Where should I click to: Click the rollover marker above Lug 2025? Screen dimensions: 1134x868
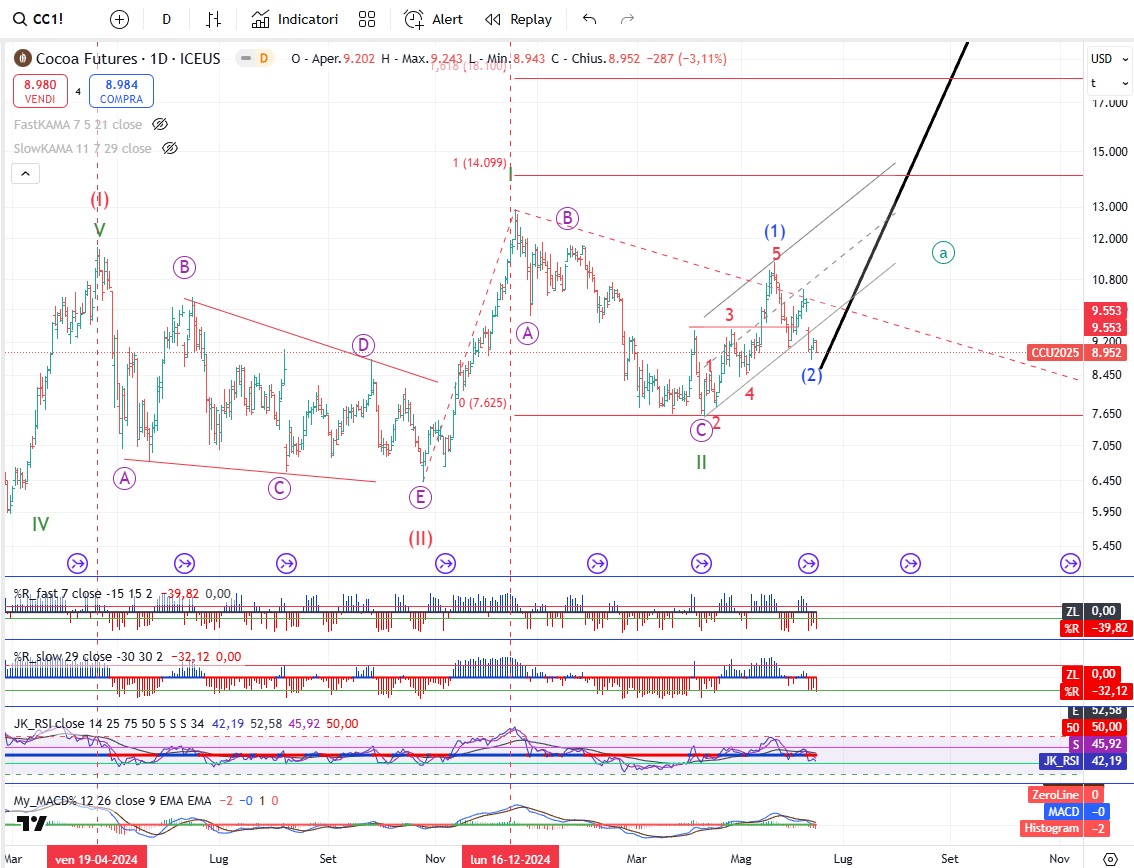tap(911, 563)
